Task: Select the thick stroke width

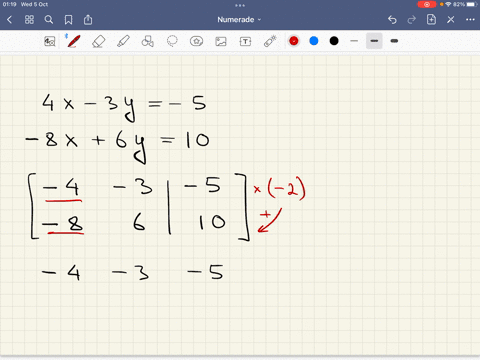Action: point(394,41)
